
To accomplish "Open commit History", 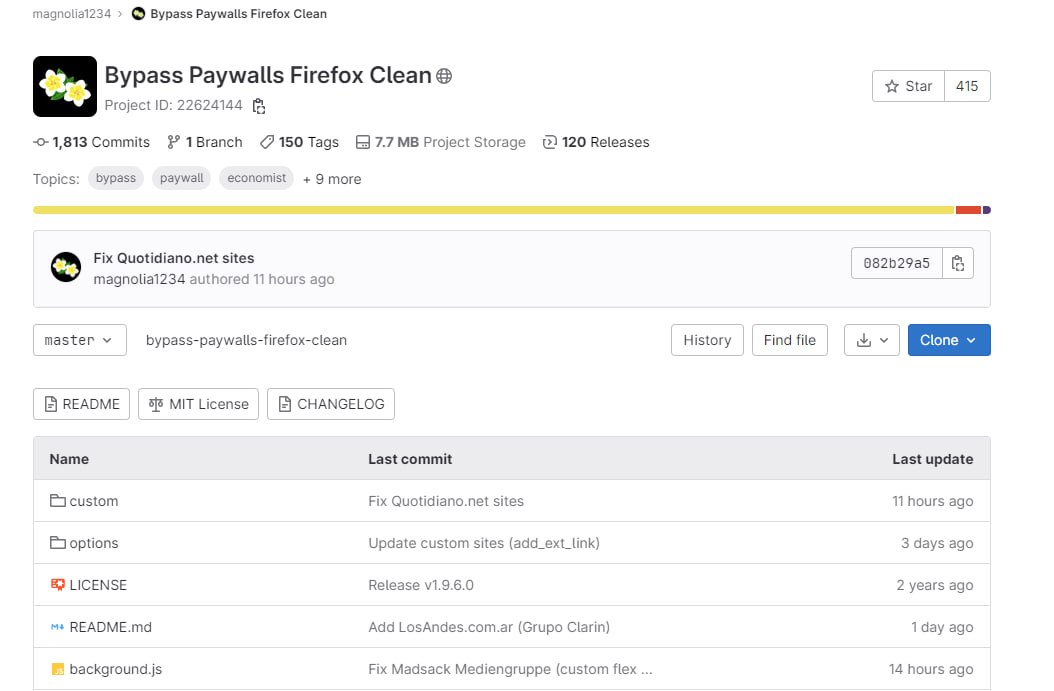I will 707,340.
